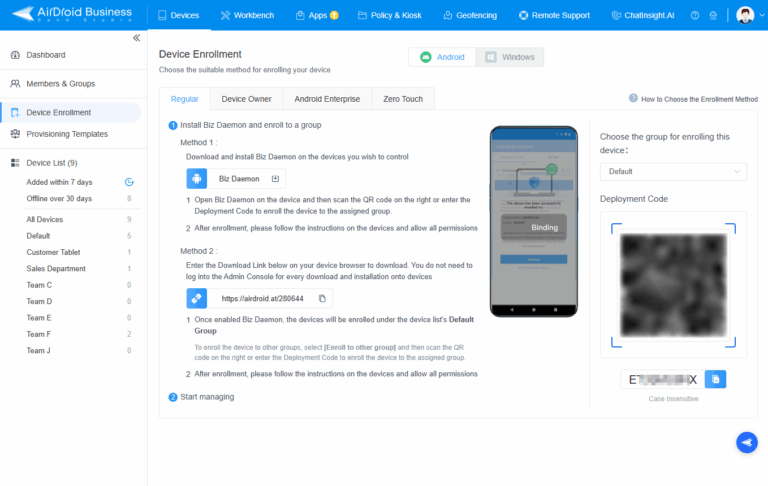Download Biz Daemon via download icon

point(275,179)
